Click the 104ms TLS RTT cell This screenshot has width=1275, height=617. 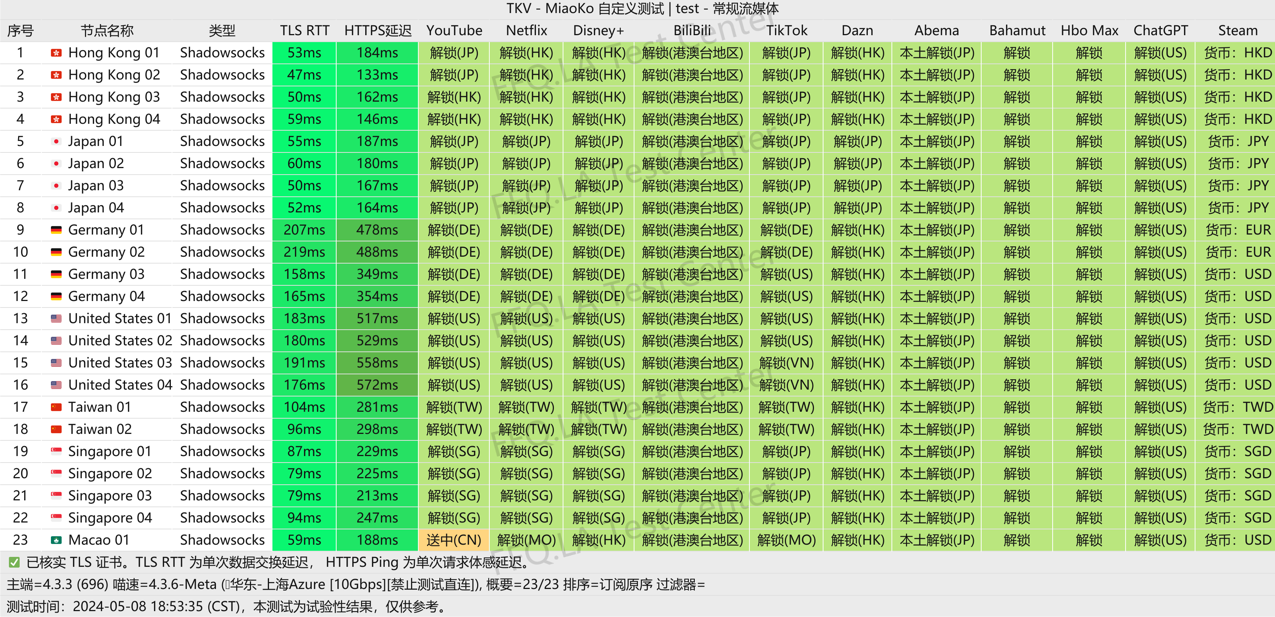304,407
